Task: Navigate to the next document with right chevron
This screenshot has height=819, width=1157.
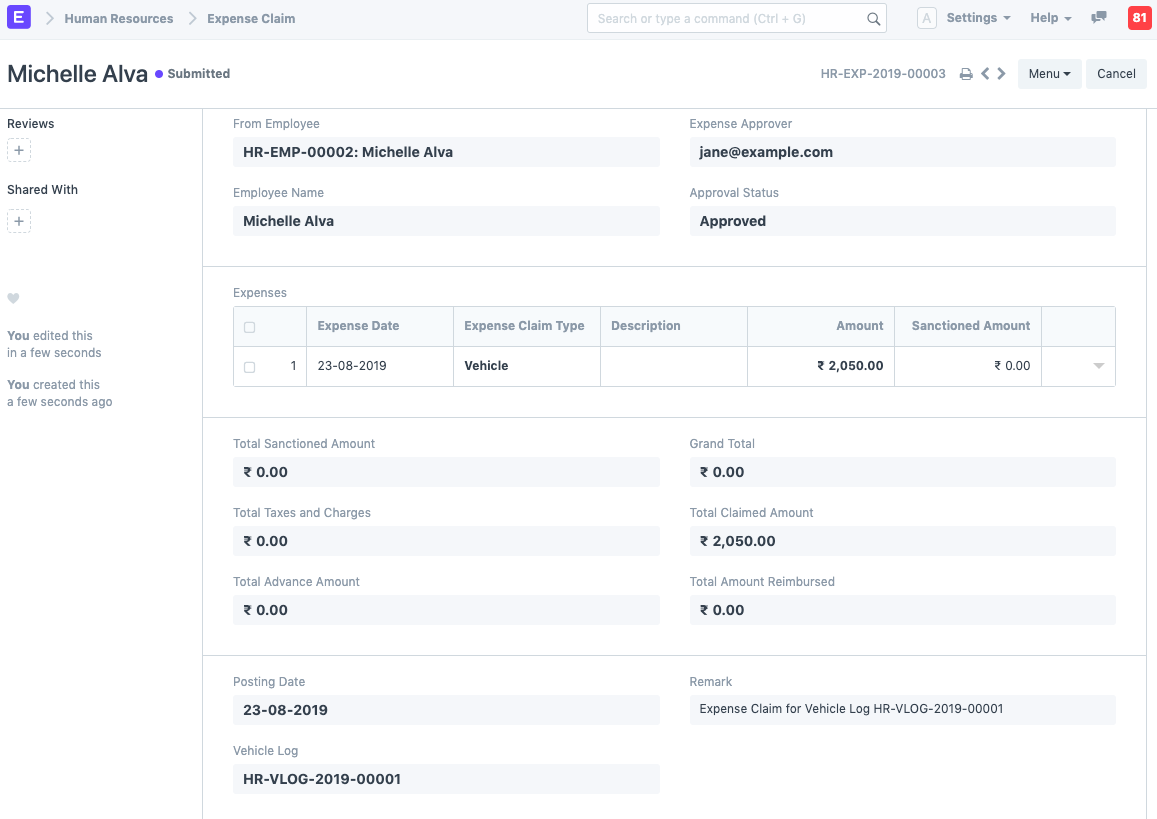Action: point(1001,73)
